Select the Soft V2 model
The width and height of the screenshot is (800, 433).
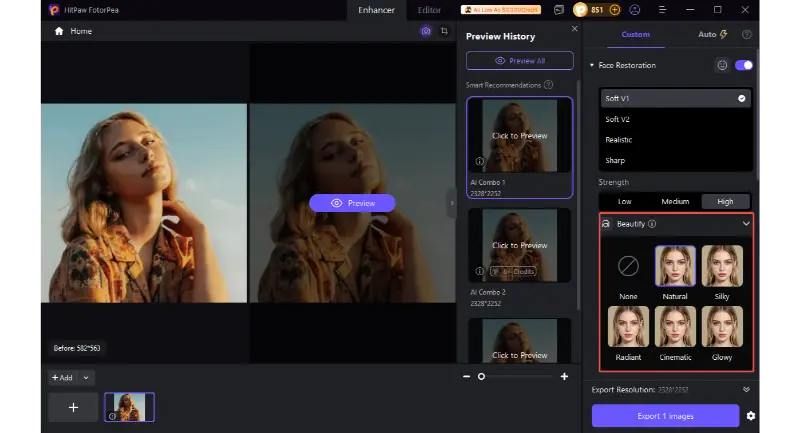tap(675, 119)
